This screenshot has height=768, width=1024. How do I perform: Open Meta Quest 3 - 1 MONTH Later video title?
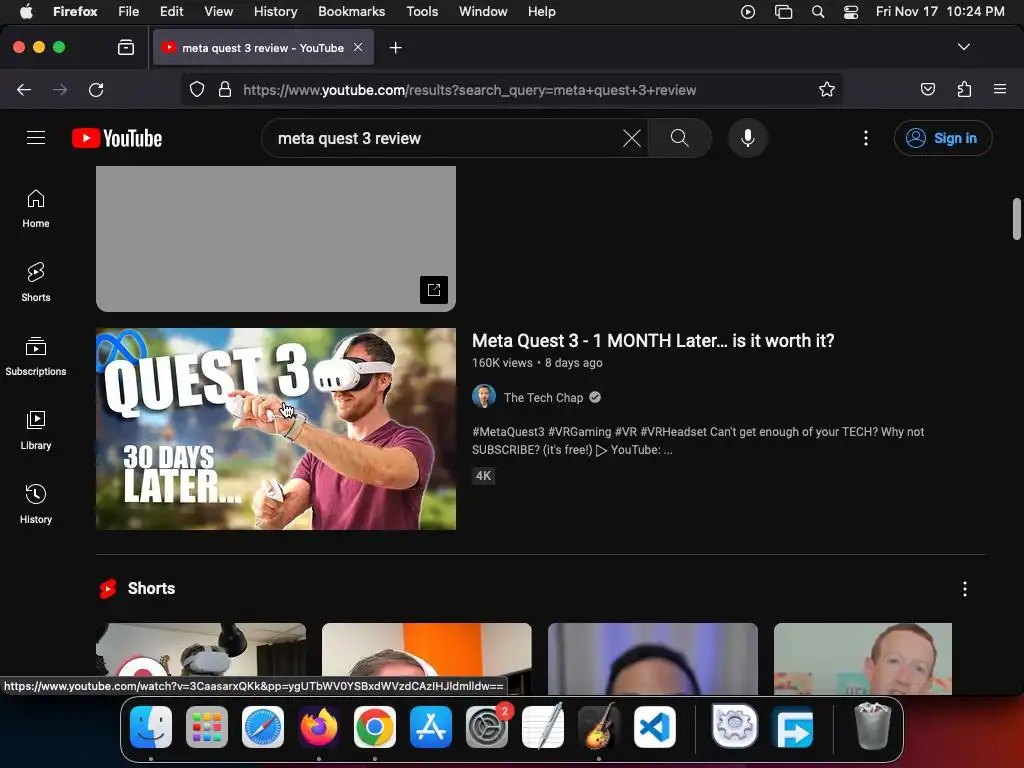[653, 340]
